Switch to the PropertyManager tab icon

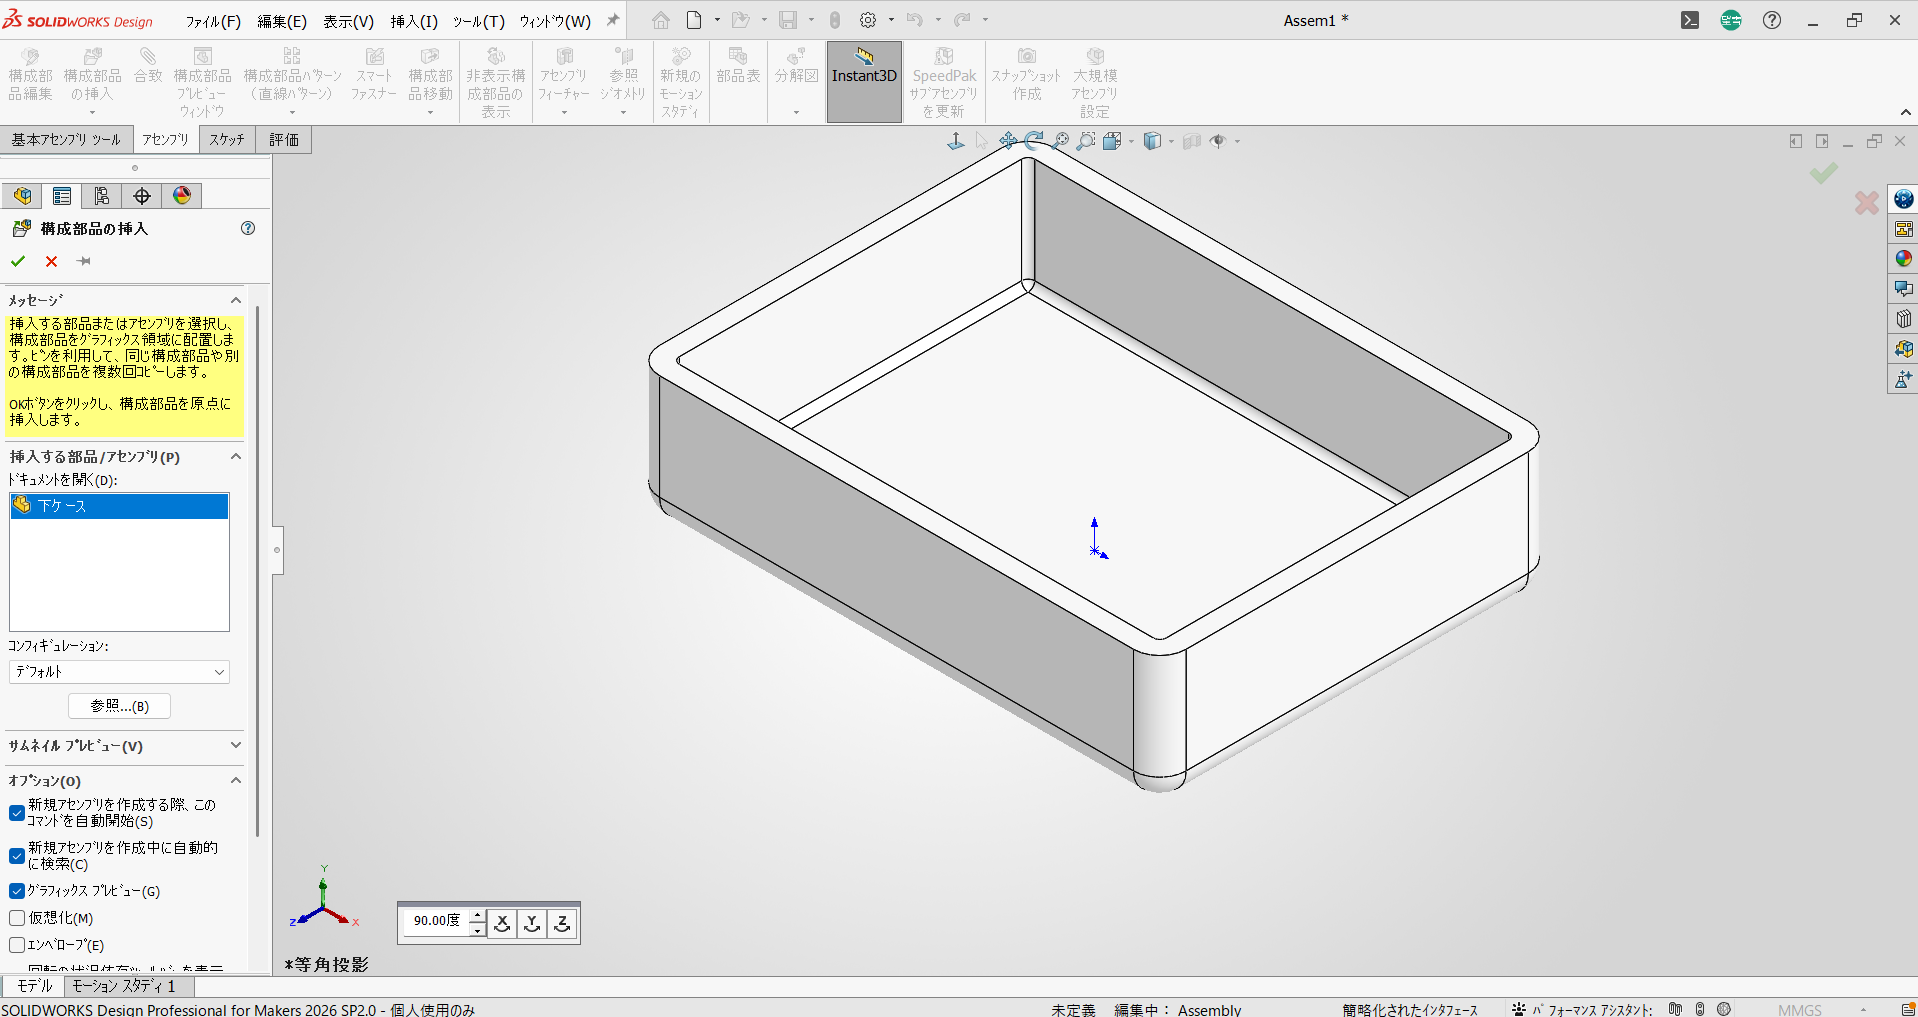click(x=62, y=196)
